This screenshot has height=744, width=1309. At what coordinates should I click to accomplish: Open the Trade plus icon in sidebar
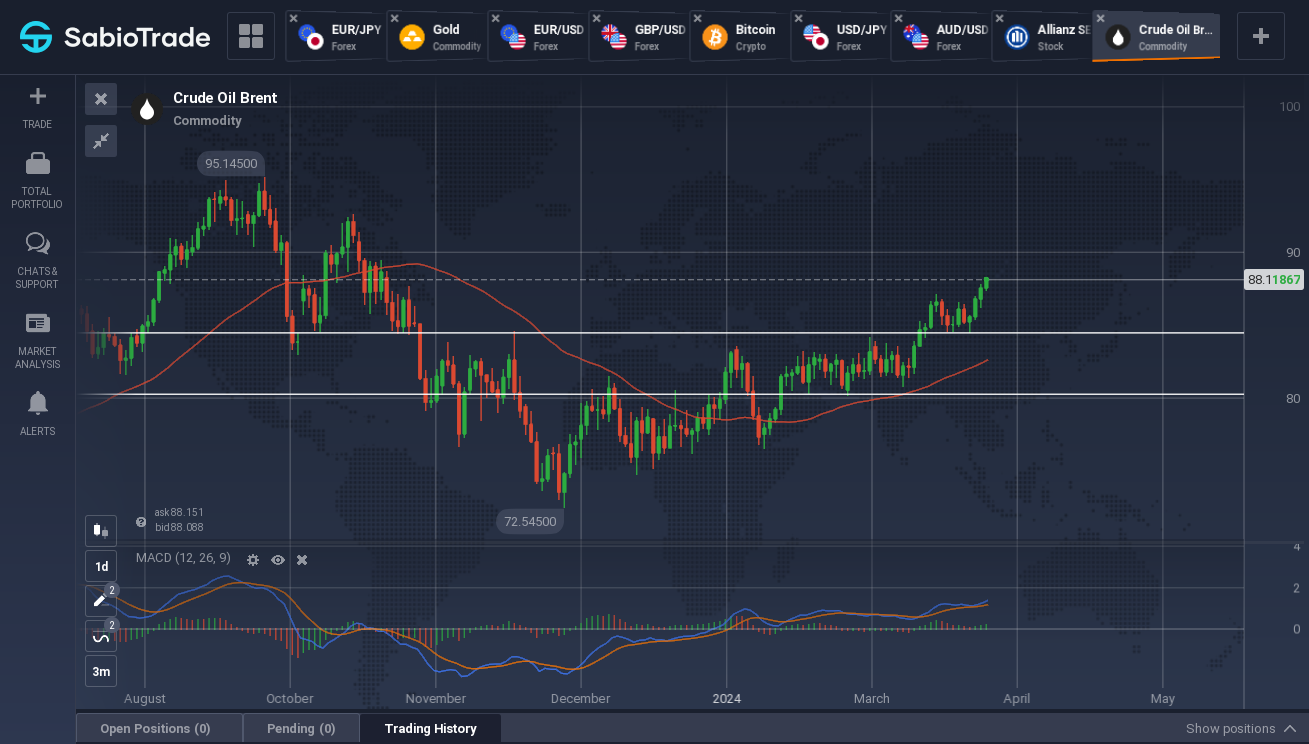(x=37, y=97)
